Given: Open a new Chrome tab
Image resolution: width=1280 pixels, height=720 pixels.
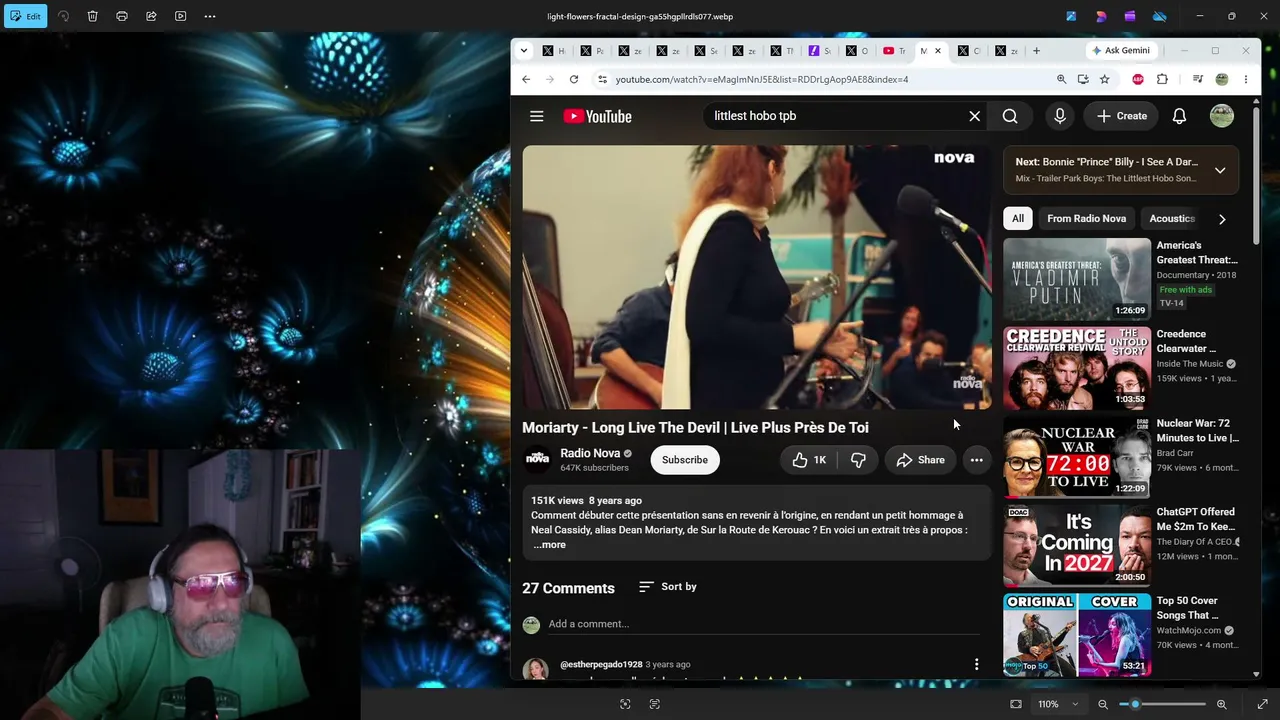Looking at the screenshot, I should [1036, 51].
